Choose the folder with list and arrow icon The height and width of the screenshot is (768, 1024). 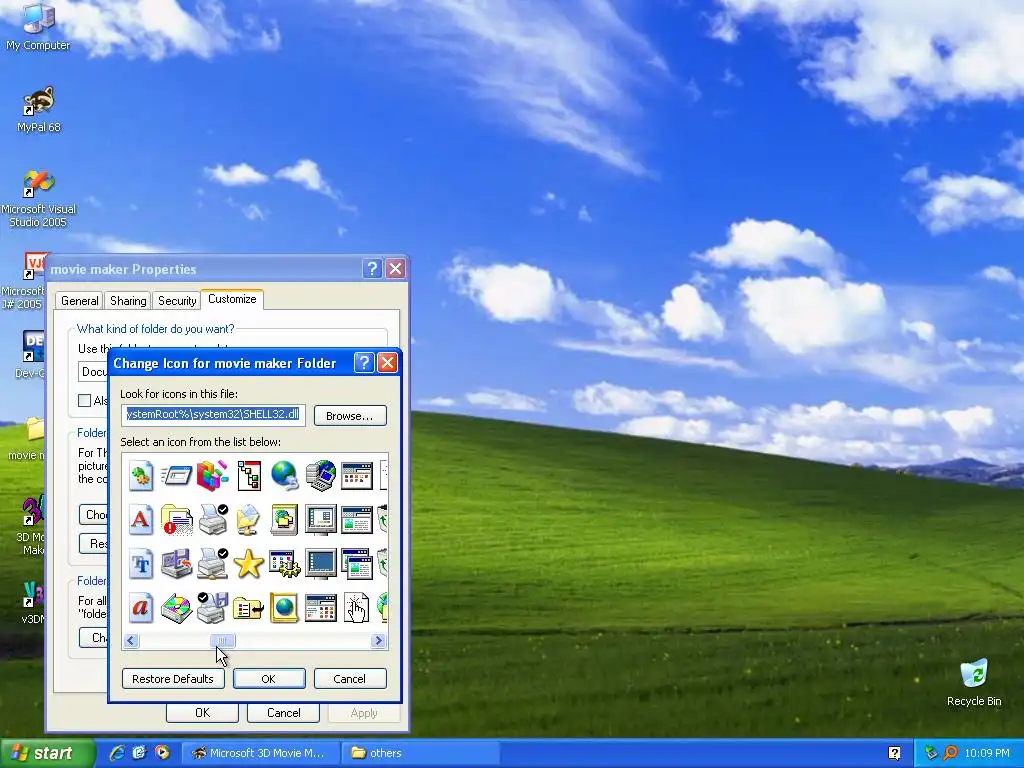(x=249, y=609)
